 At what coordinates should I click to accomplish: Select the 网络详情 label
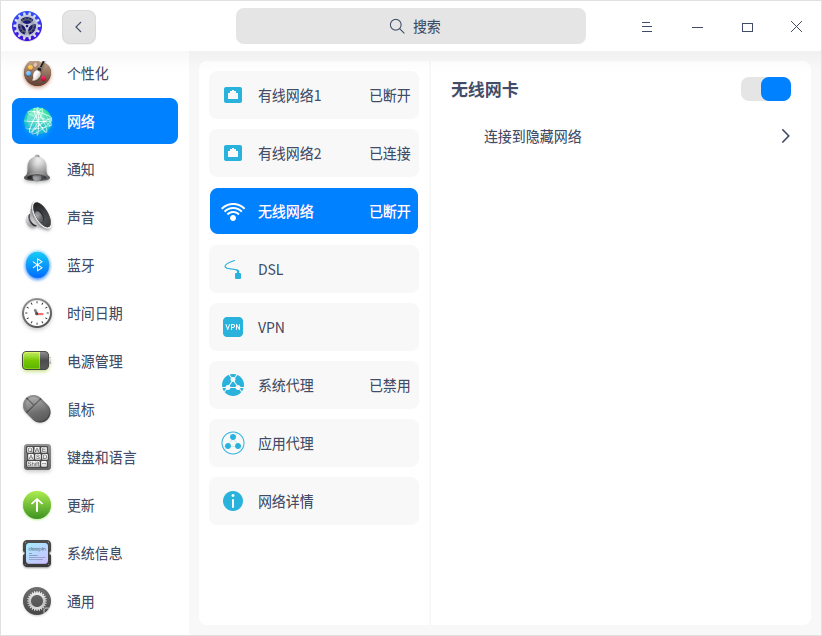coord(286,502)
